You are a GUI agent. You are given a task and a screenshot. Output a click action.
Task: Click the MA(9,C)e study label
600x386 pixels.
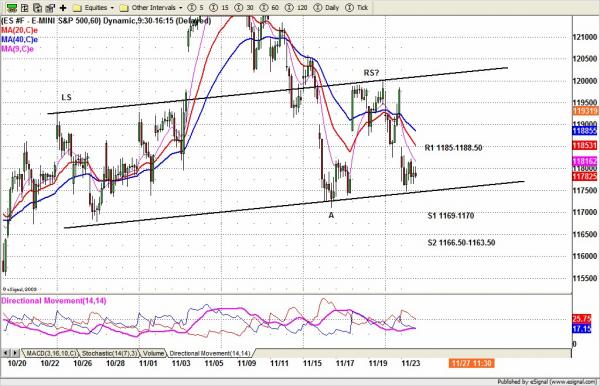click(x=17, y=49)
